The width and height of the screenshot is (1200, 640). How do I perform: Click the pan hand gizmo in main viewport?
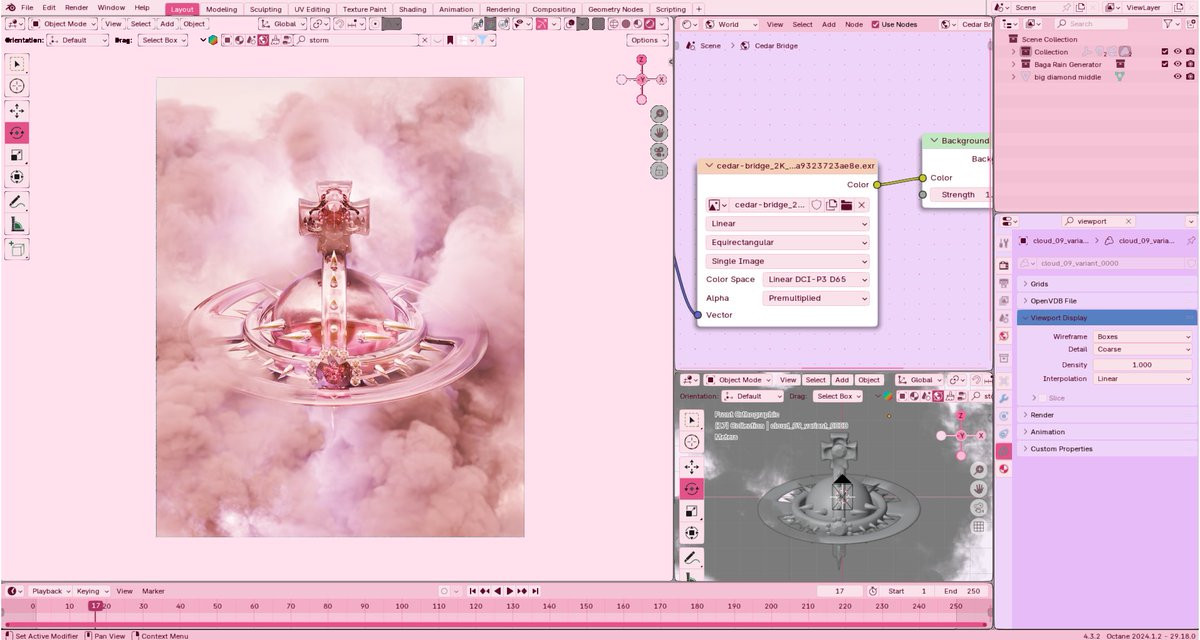659,133
